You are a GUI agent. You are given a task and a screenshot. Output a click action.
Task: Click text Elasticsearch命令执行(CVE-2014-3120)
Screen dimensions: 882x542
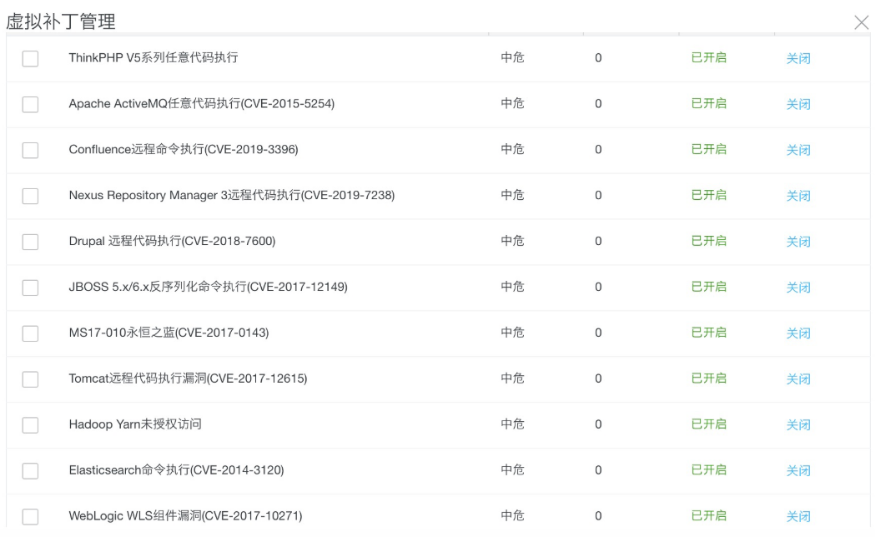pyautogui.click(x=176, y=470)
